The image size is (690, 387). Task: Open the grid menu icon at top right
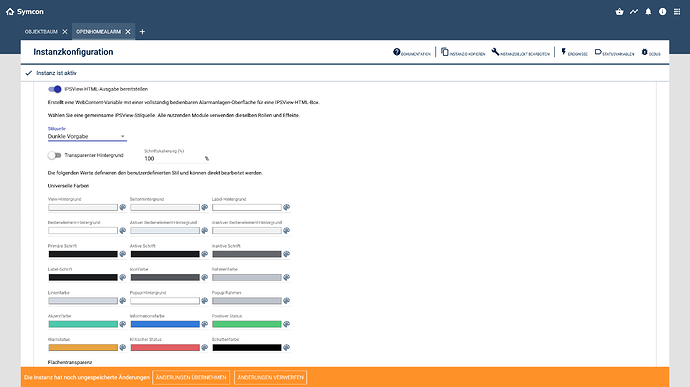click(x=677, y=12)
